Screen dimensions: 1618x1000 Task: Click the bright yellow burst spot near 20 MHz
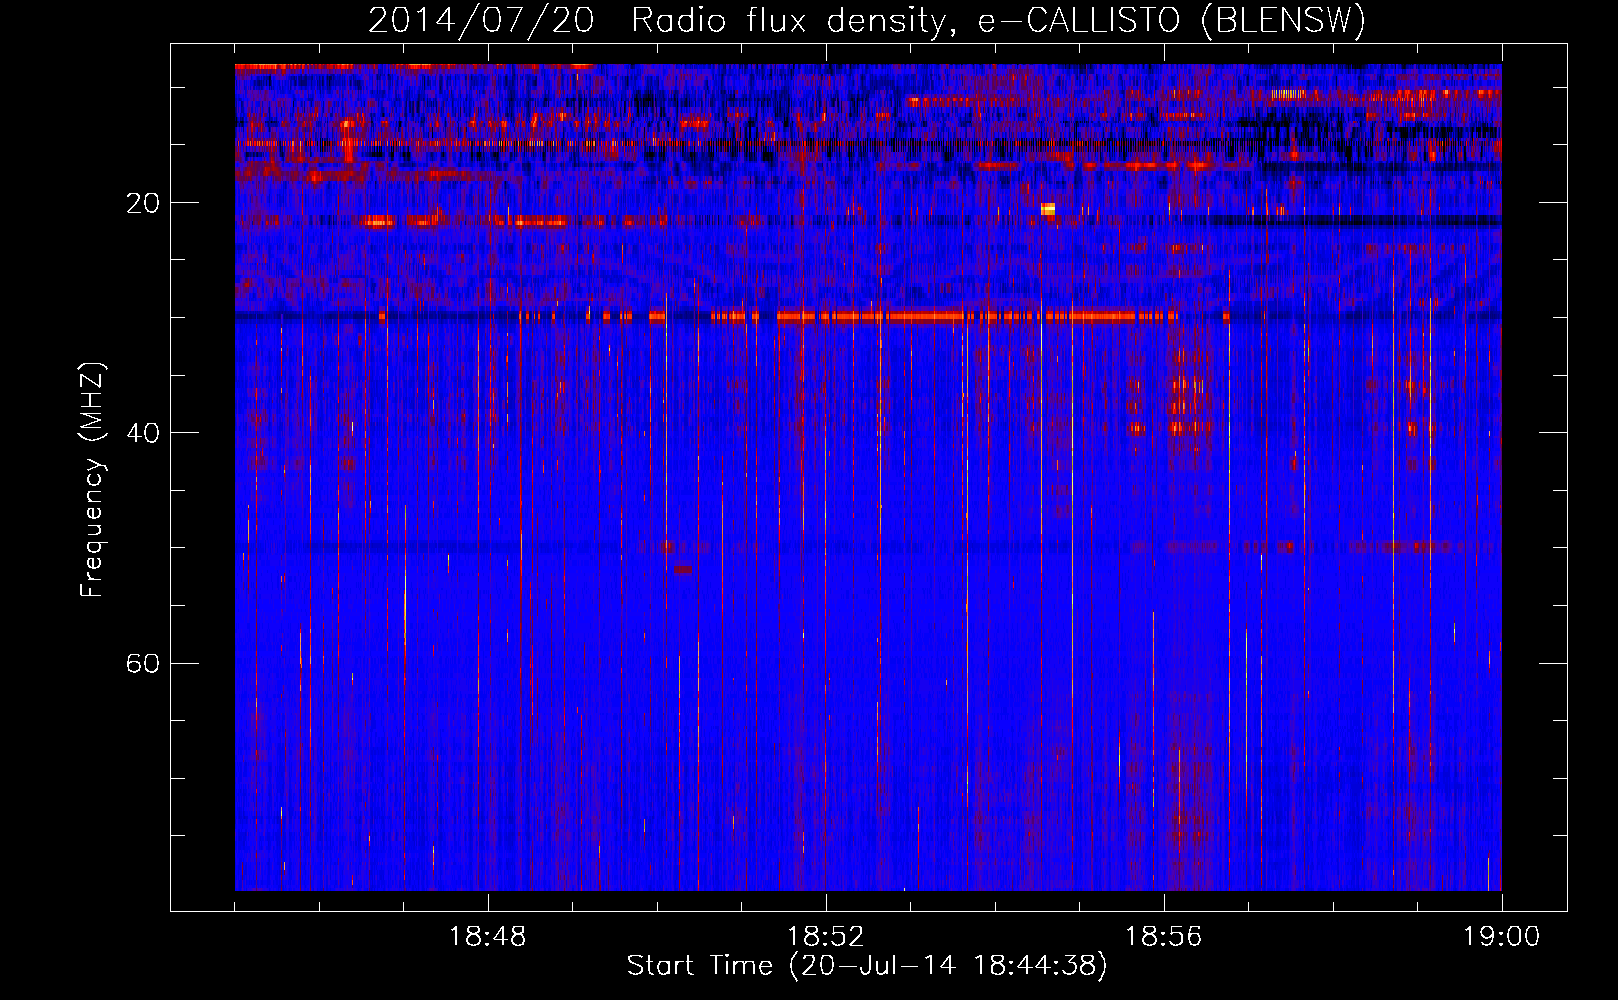pyautogui.click(x=1048, y=209)
